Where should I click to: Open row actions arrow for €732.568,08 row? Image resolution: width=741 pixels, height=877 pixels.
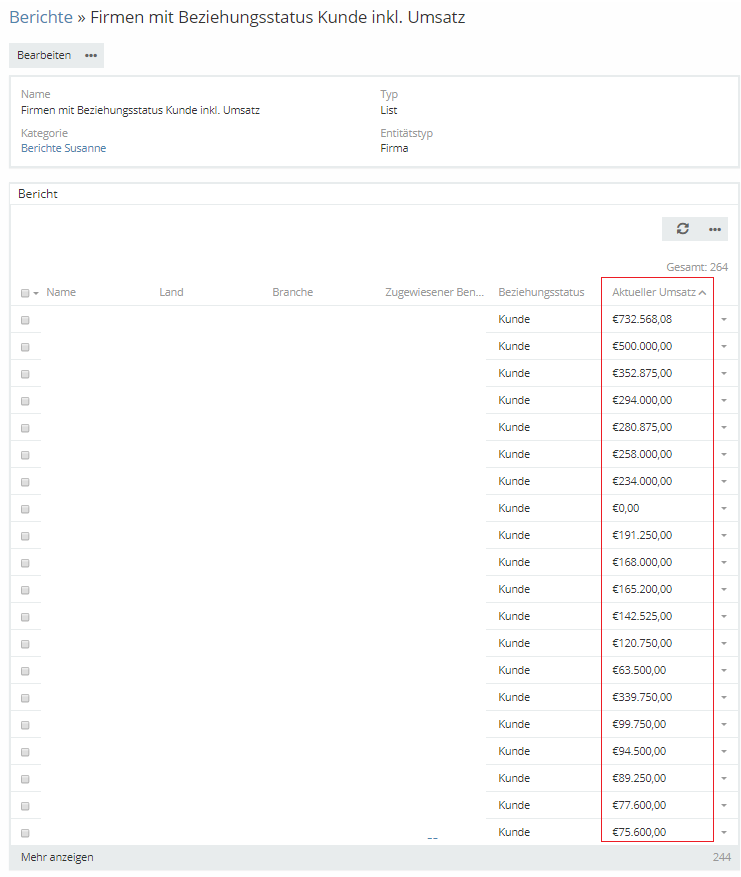point(723,320)
